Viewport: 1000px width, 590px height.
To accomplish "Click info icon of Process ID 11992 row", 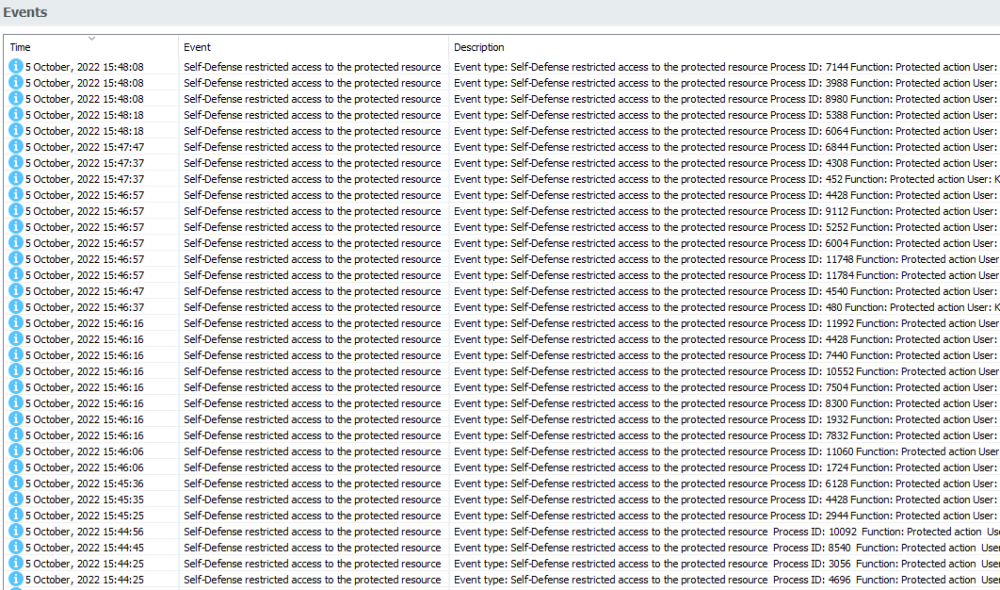I will tap(16, 323).
